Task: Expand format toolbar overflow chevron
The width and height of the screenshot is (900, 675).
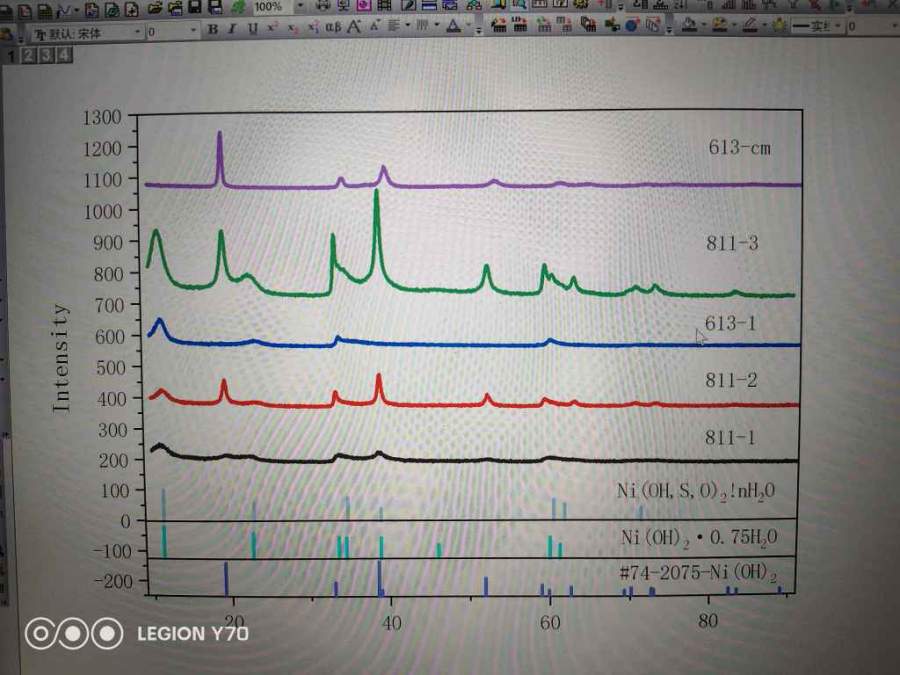Action: pos(479,31)
